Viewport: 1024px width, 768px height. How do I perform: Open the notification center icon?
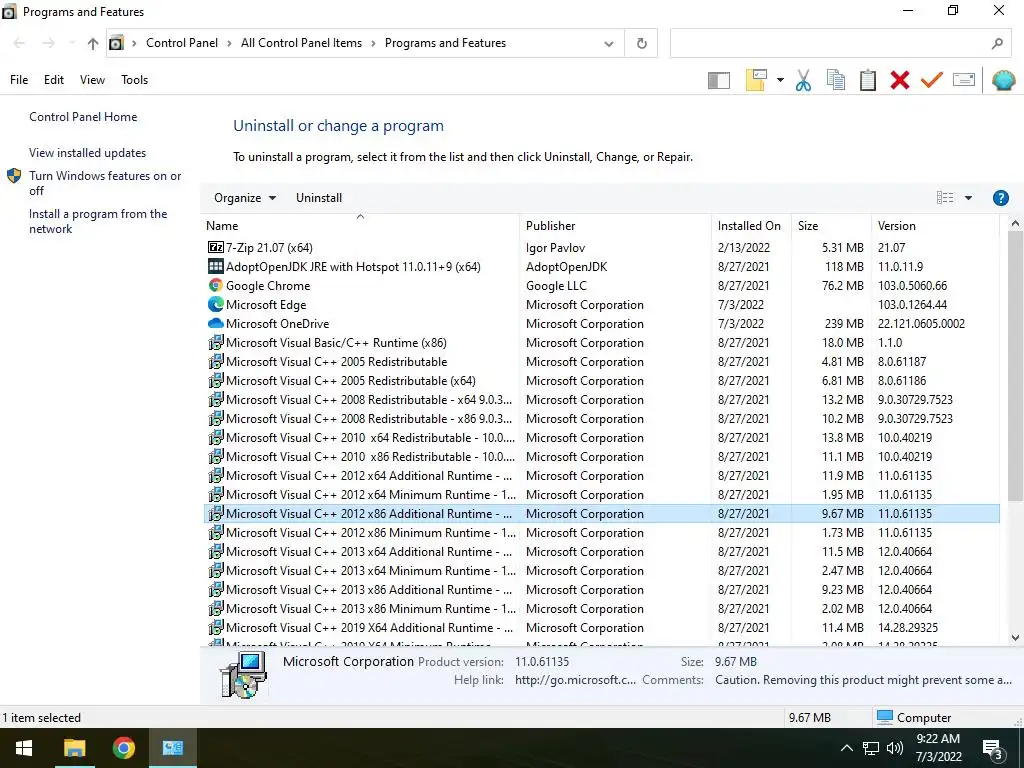click(993, 750)
